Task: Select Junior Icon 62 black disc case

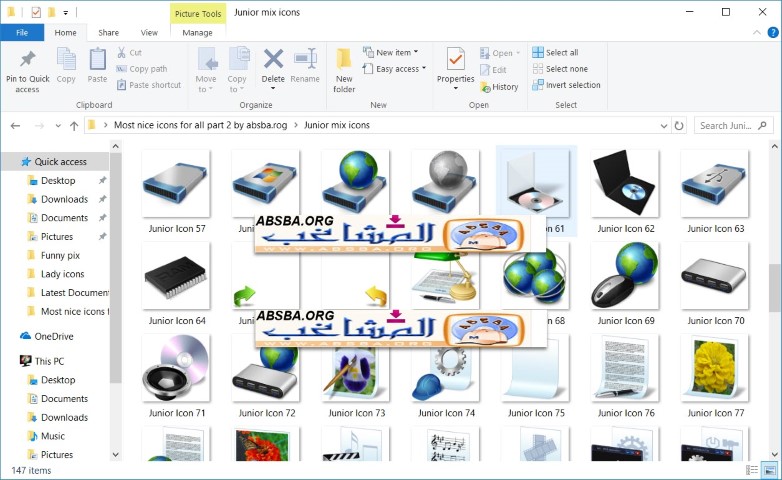Action: pyautogui.click(x=624, y=184)
